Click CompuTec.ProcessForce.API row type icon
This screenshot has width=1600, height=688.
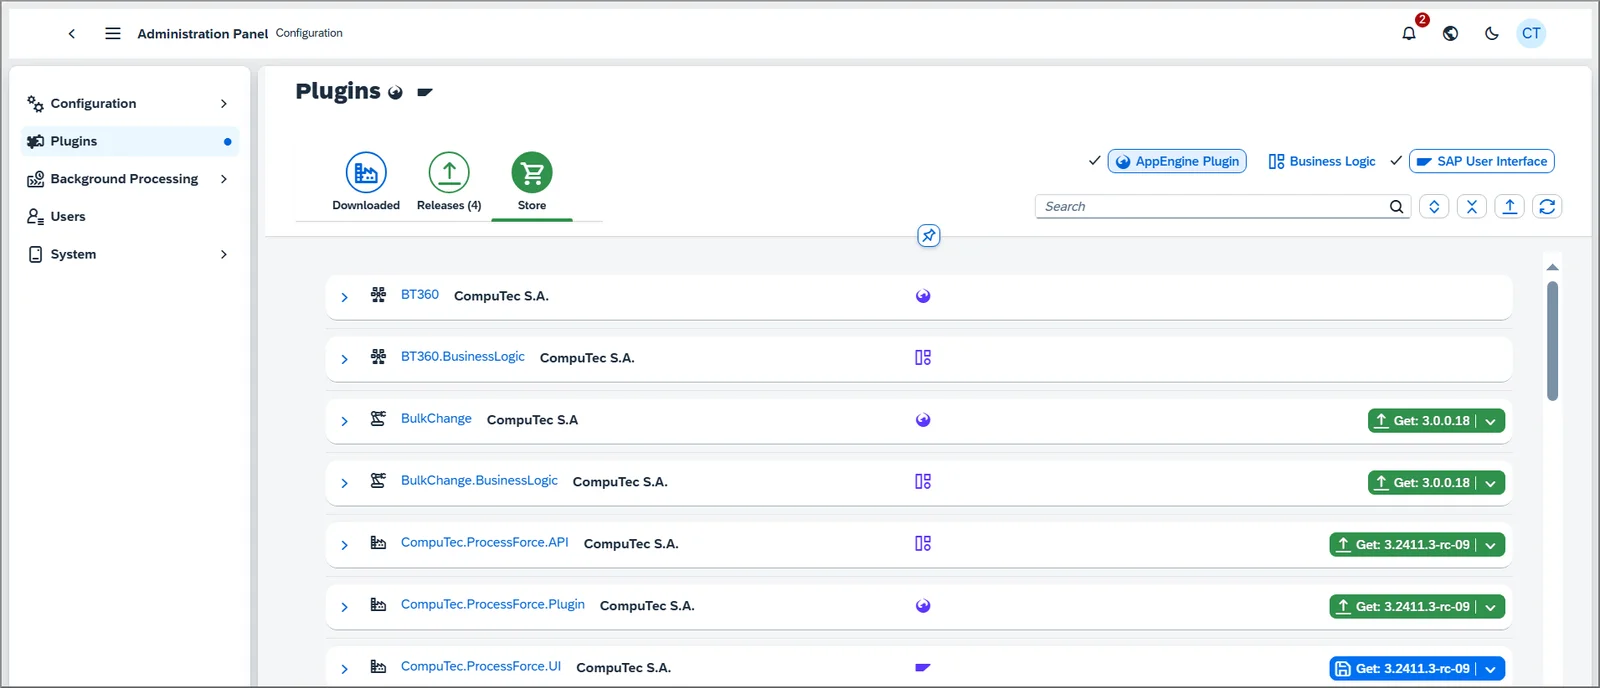(x=923, y=544)
